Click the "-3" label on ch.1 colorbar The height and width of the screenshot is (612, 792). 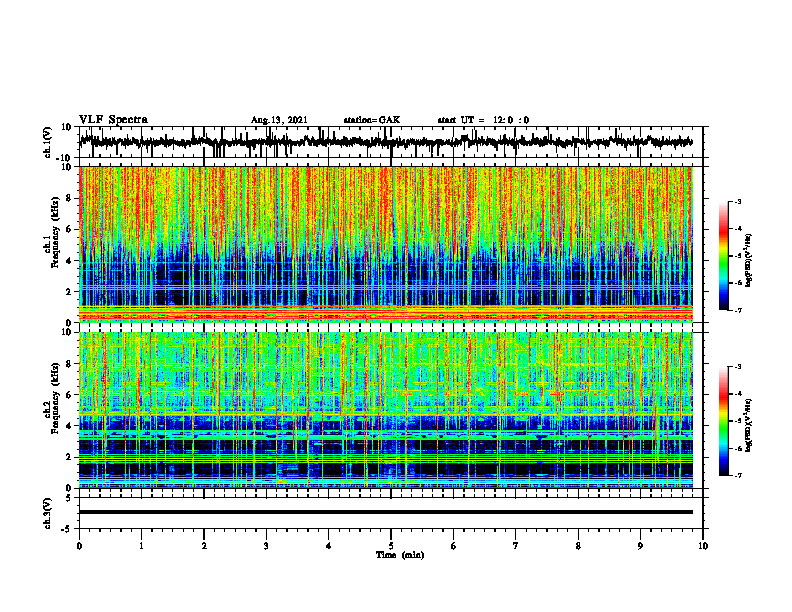[737, 202]
